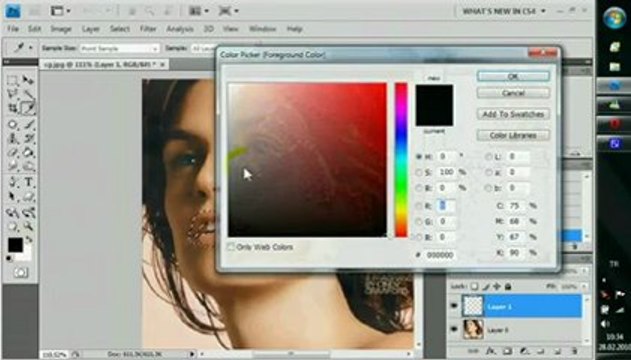
Task: Confirm color with OK button
Action: 513,76
